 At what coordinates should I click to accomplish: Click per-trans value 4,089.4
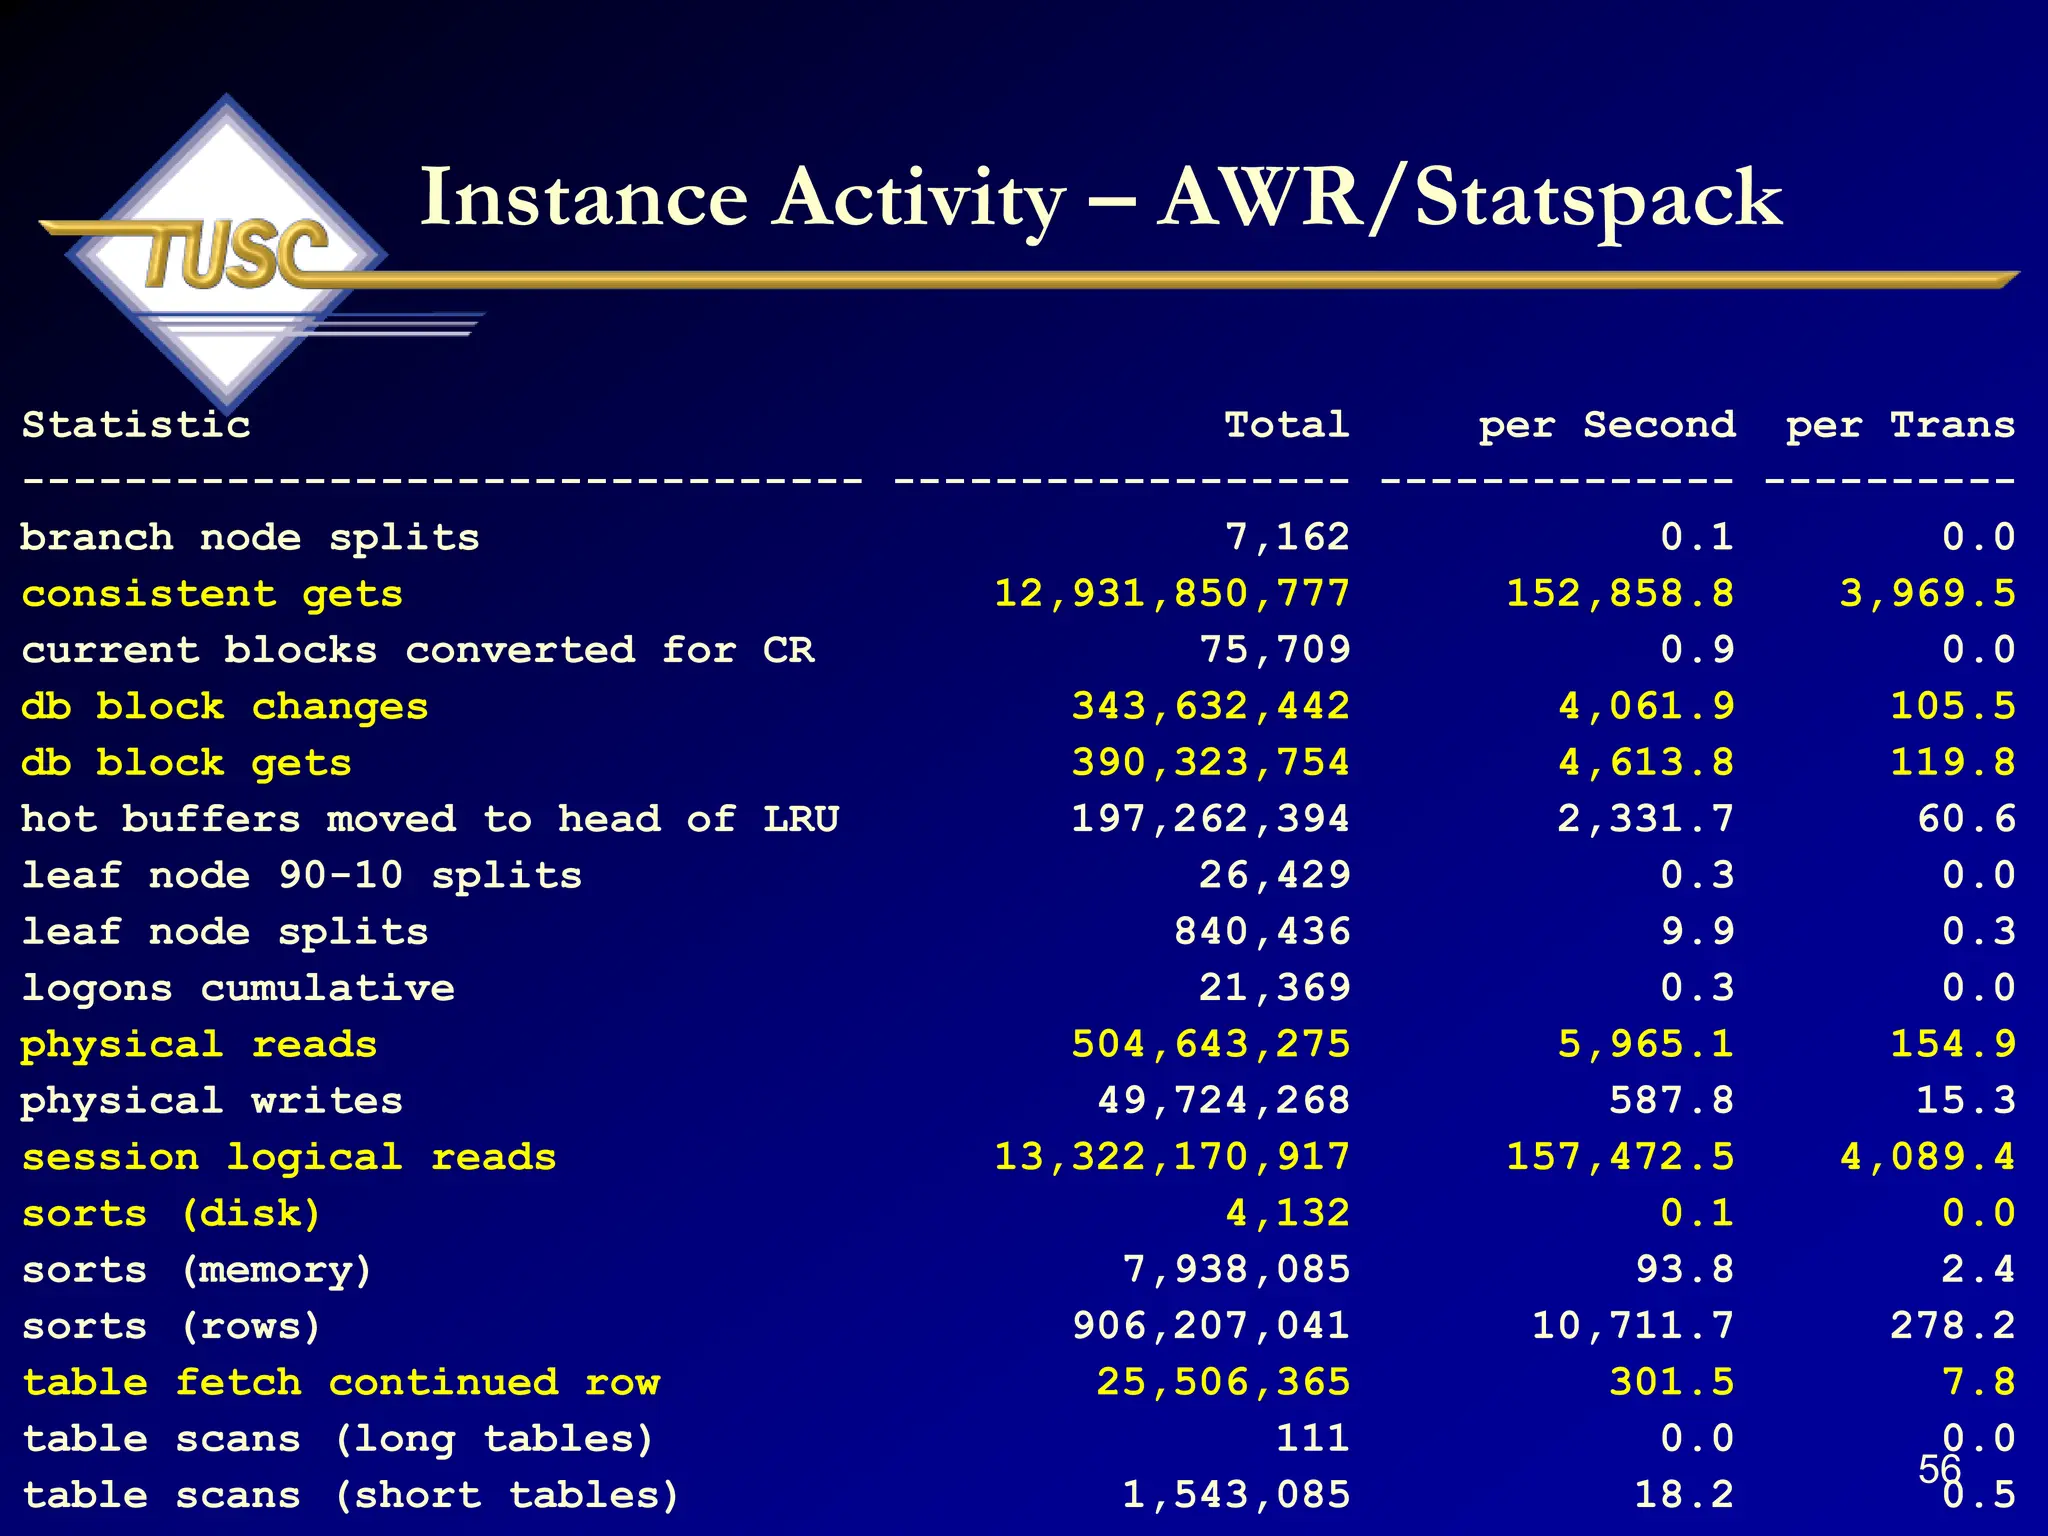click(1927, 1157)
